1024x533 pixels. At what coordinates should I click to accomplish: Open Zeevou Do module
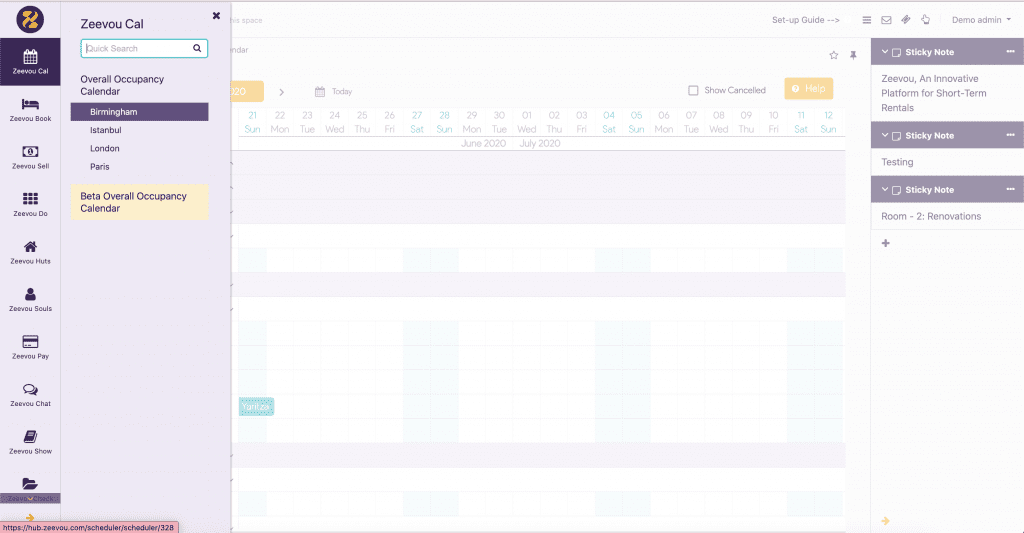[30, 204]
